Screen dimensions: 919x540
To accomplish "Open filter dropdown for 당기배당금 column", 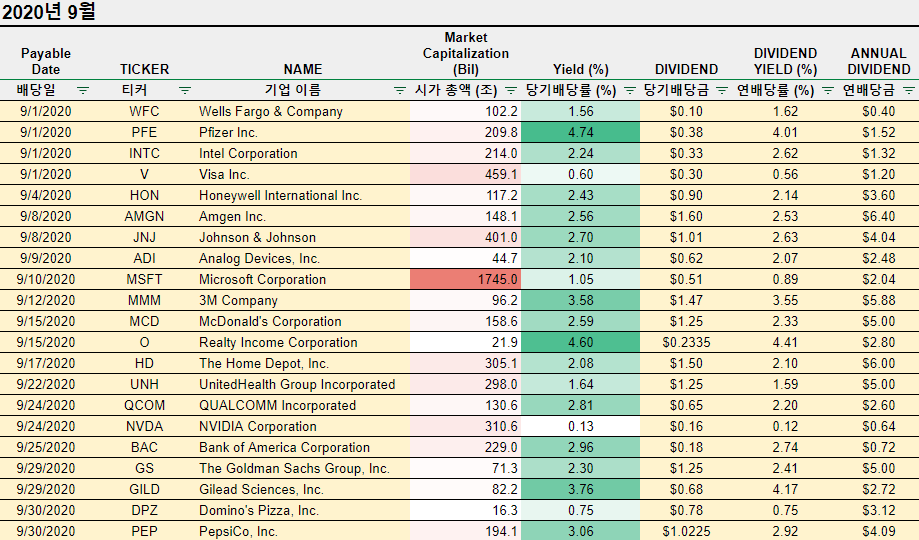I will 722,90.
